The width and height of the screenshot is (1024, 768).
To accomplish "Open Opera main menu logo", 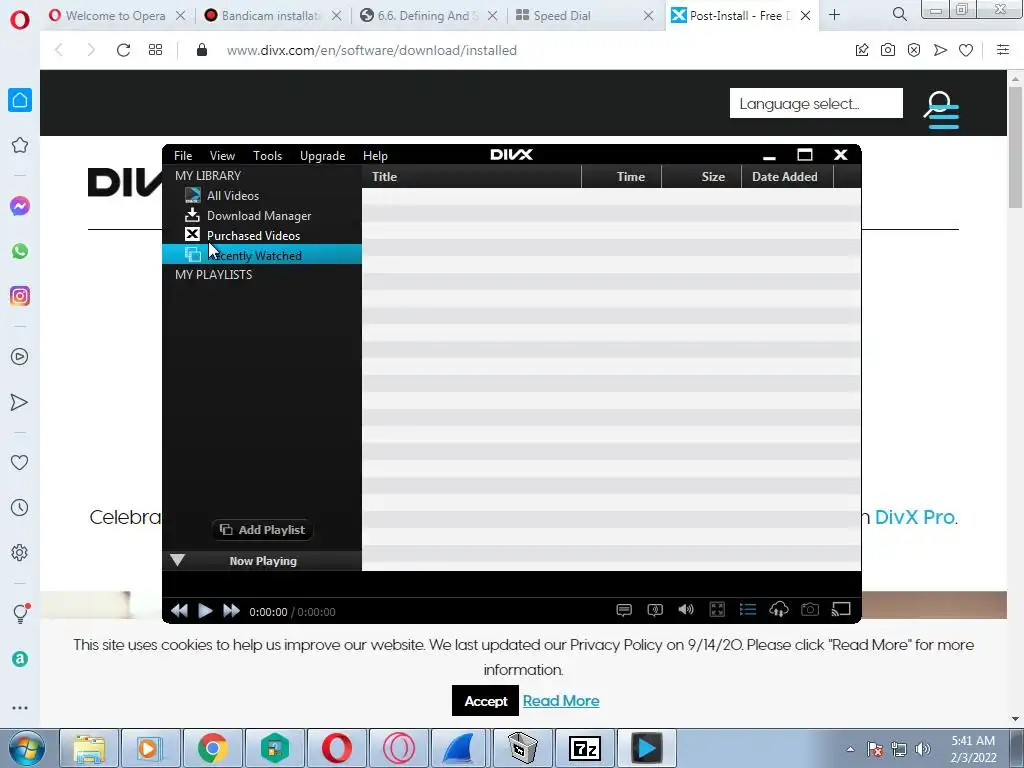I will tap(20, 20).
